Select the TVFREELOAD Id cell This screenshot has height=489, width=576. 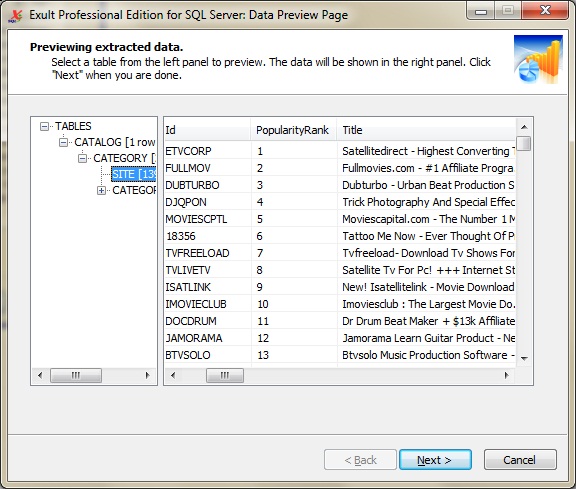pyautogui.click(x=208, y=253)
